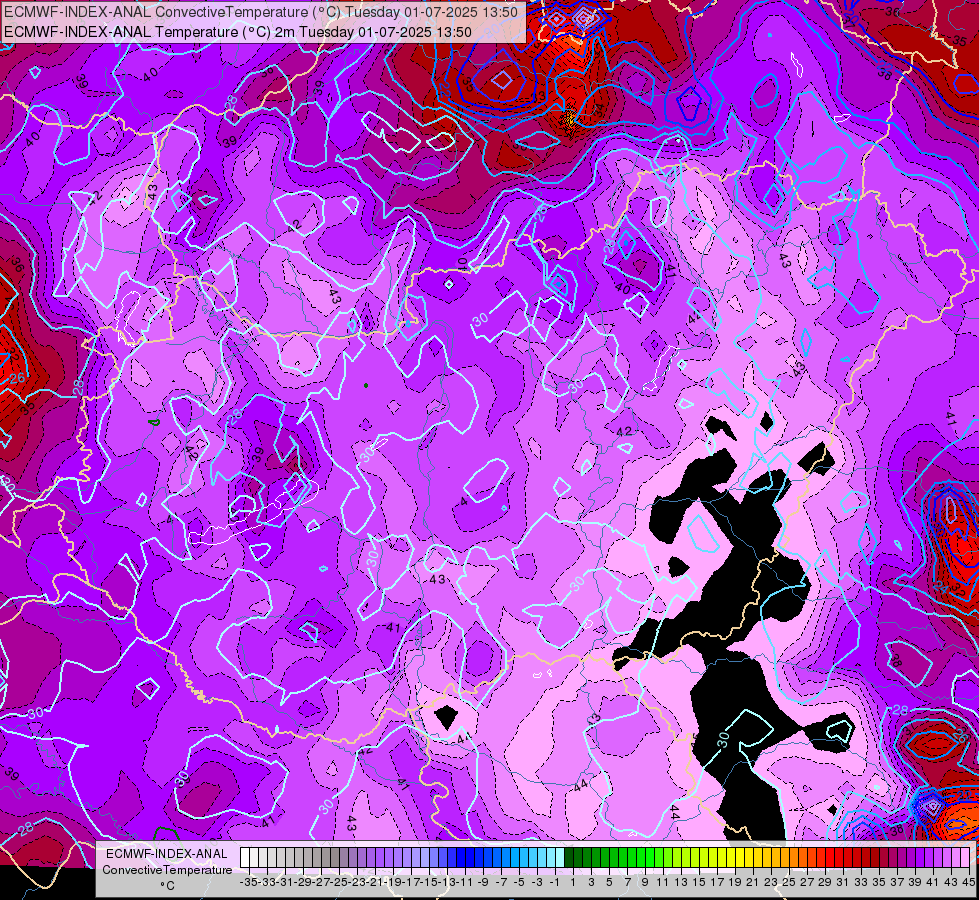Click the '17' tick label on the legend
The height and width of the screenshot is (900, 979).
tap(717, 882)
